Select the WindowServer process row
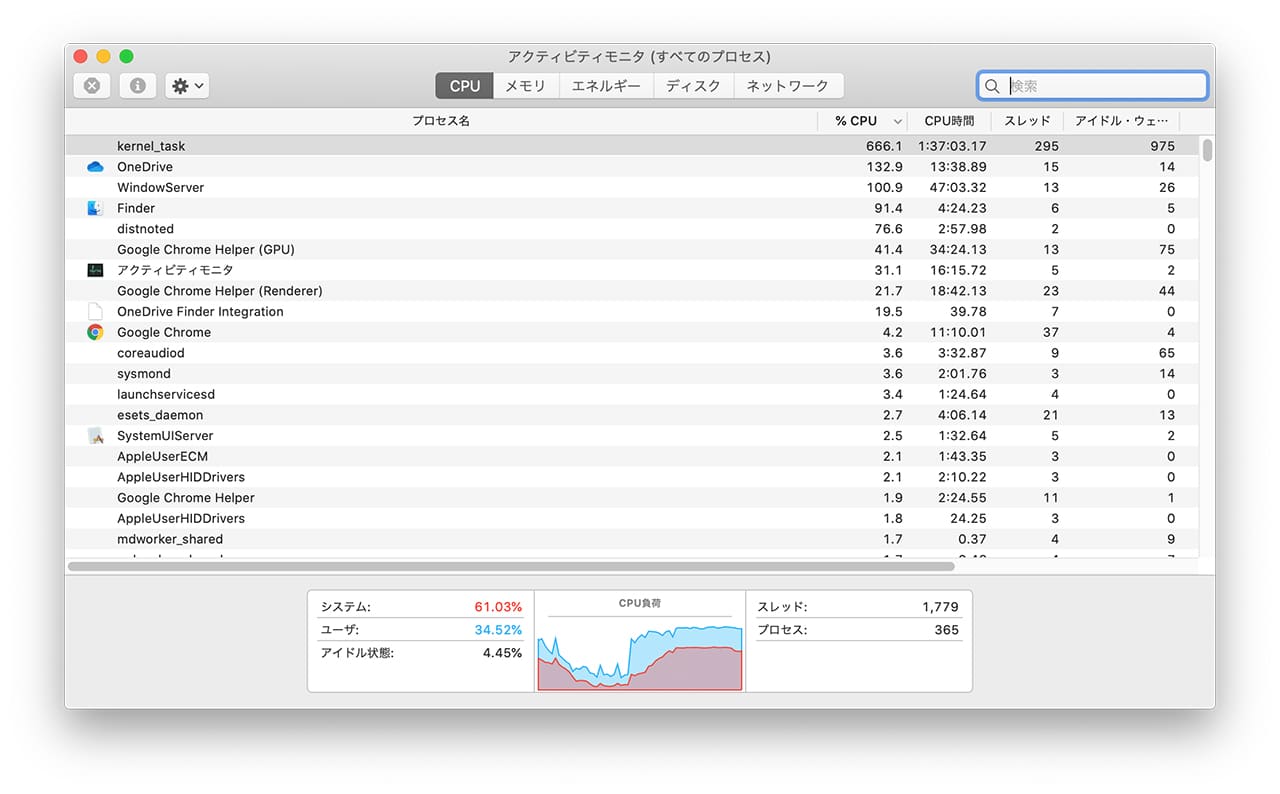This screenshot has height=794, width=1280. pos(632,188)
